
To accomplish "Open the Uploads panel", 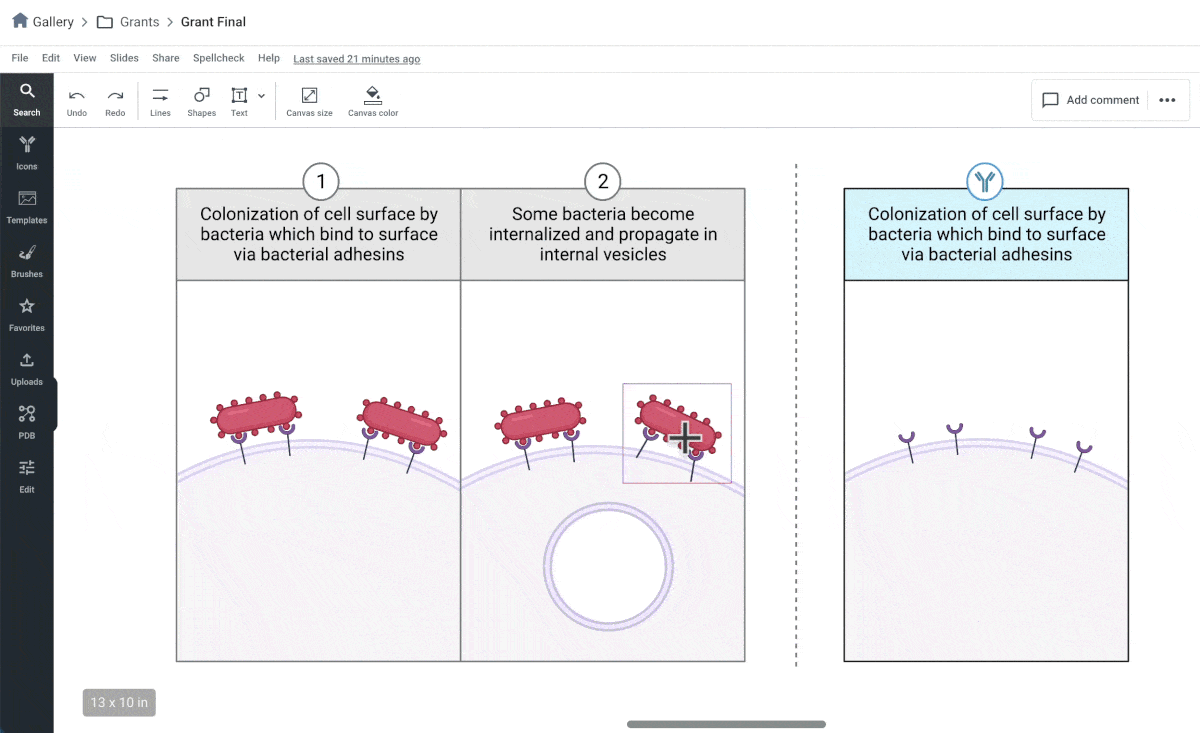I will pyautogui.click(x=27, y=370).
